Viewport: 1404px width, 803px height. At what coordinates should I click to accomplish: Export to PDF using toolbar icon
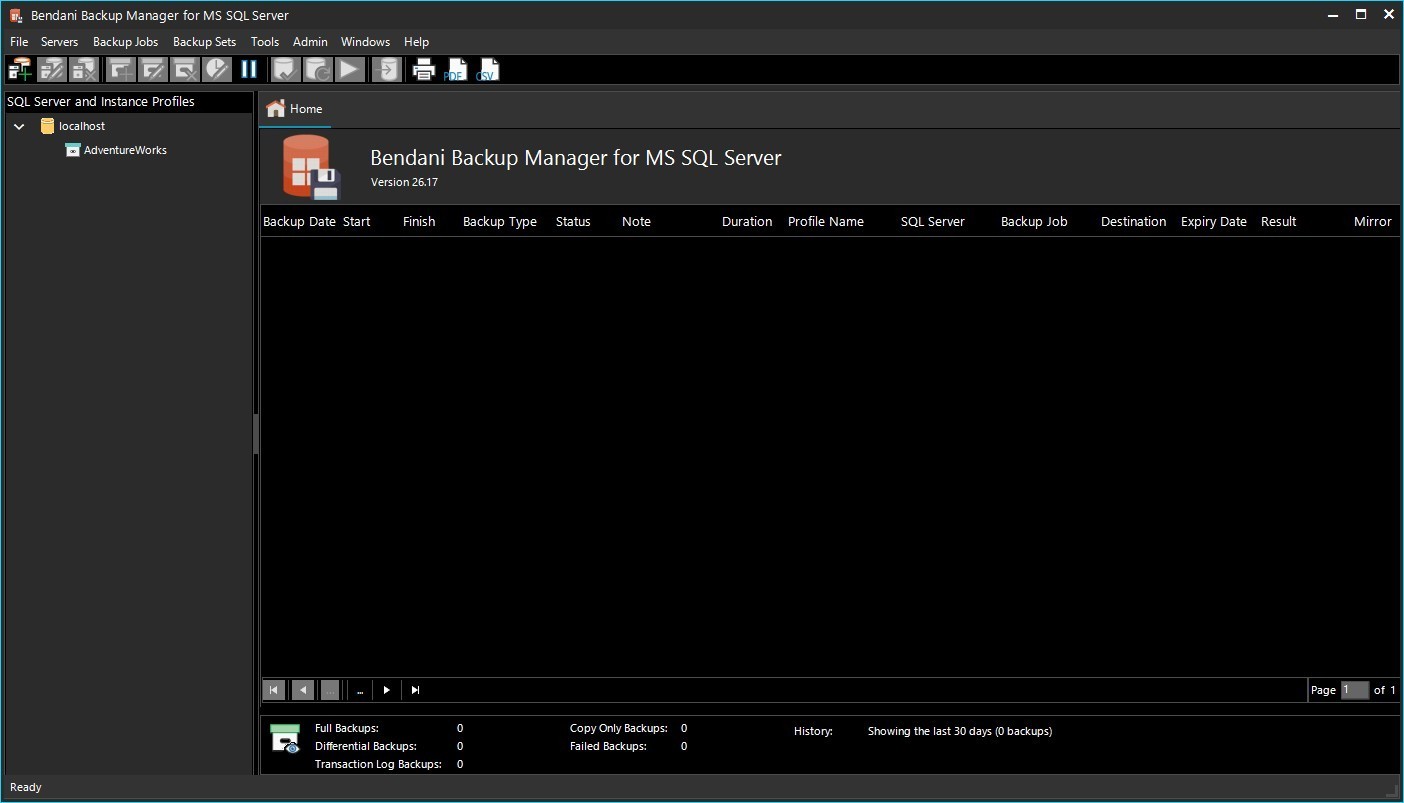(455, 69)
